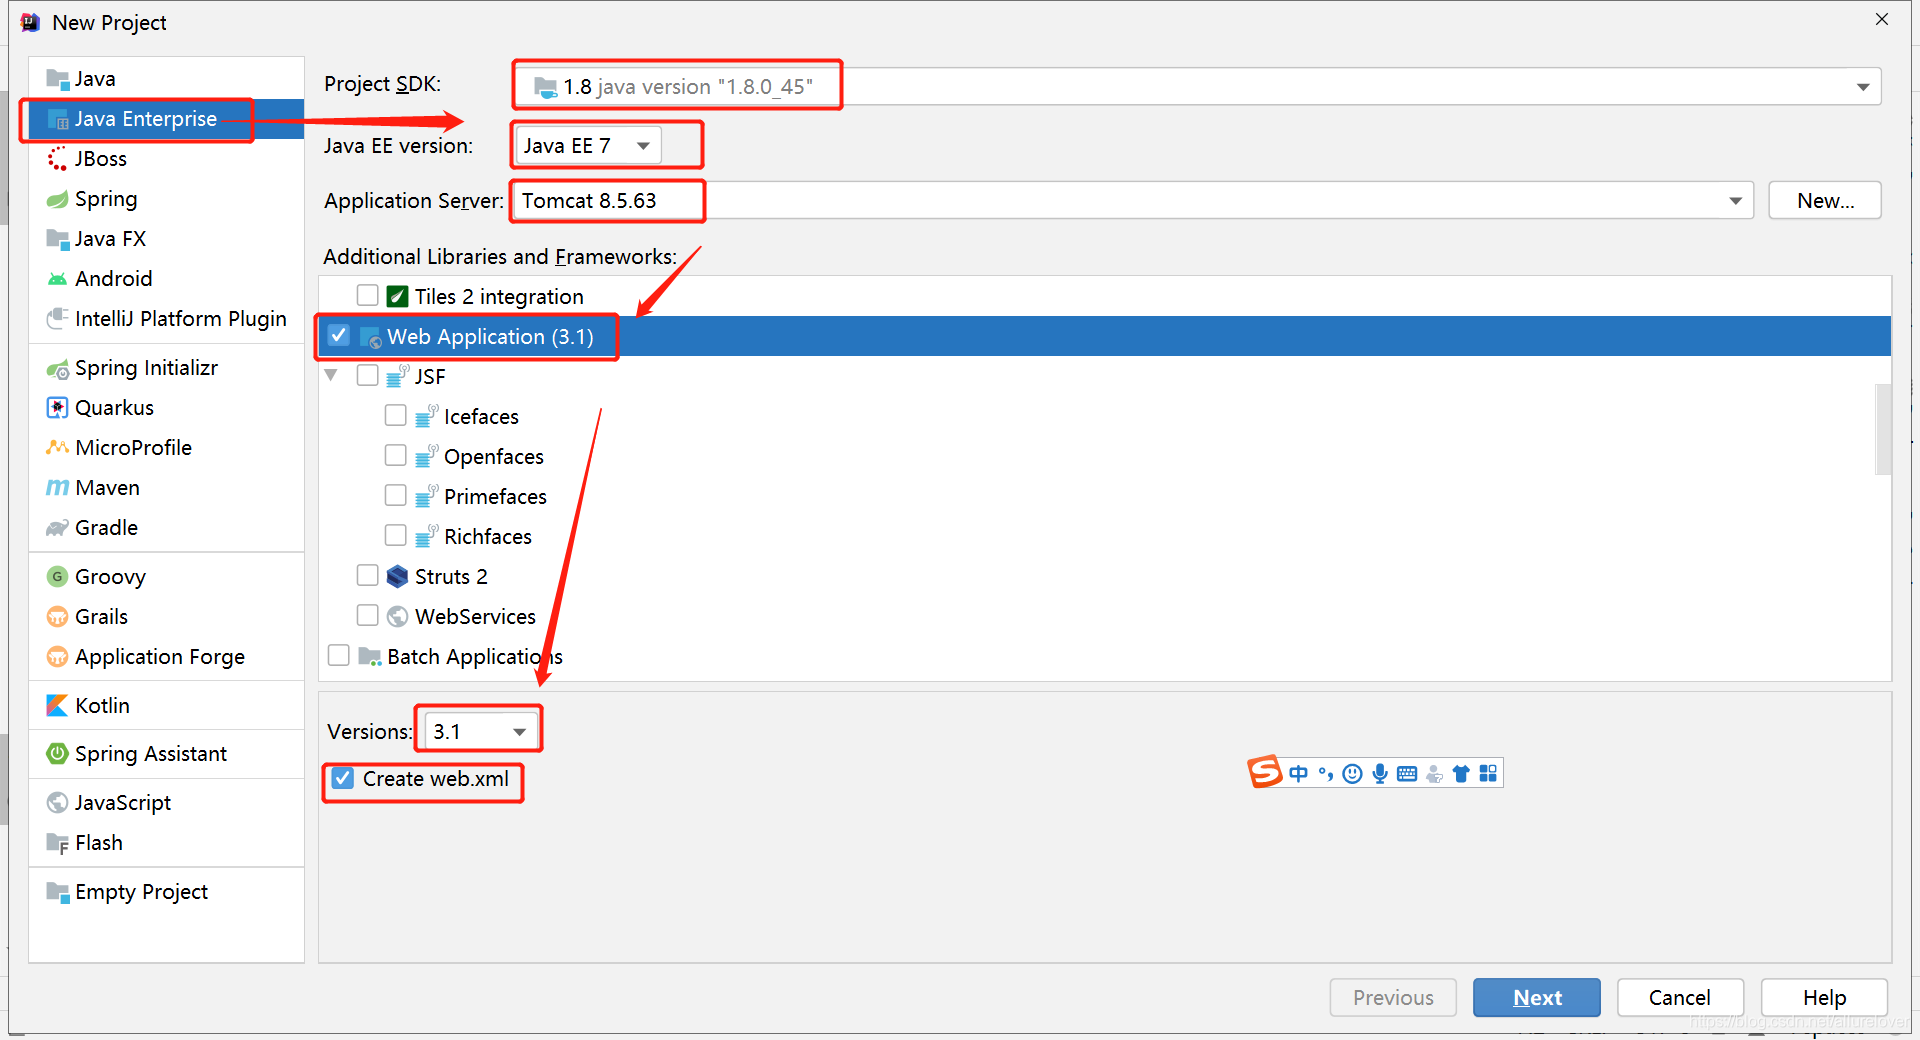Enable the Tiles 2 integration checkbox

368,295
